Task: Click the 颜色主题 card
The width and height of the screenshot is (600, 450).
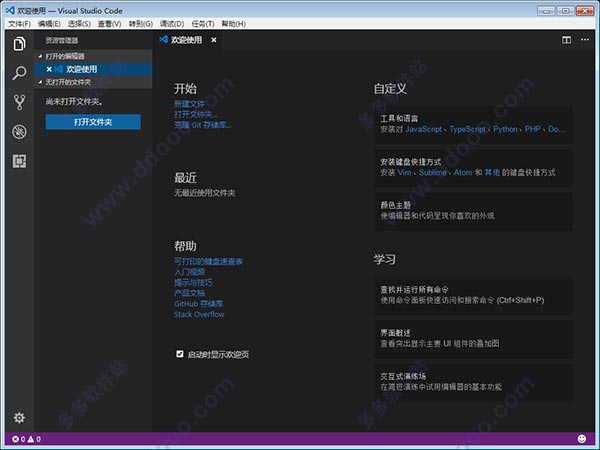Action: [x=473, y=211]
